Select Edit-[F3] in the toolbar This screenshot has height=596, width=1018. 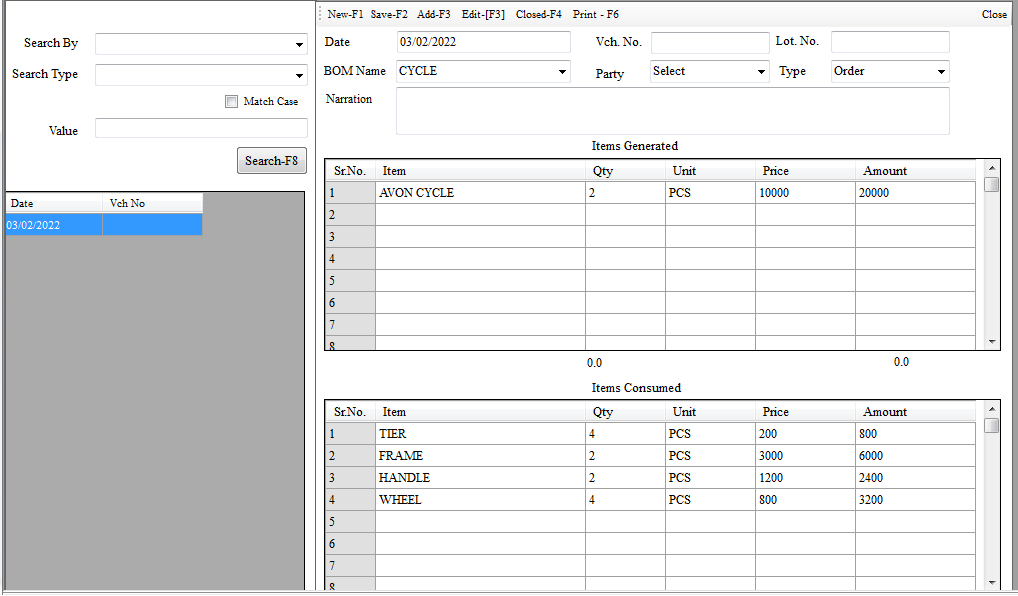point(483,15)
